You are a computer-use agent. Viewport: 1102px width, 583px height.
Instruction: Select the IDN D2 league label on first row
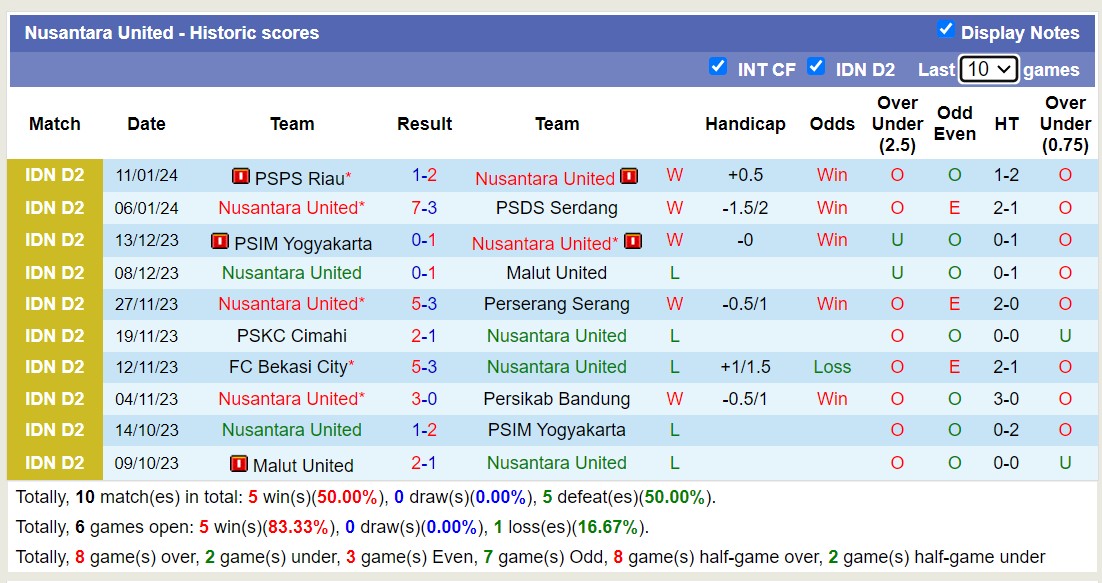[x=55, y=176]
